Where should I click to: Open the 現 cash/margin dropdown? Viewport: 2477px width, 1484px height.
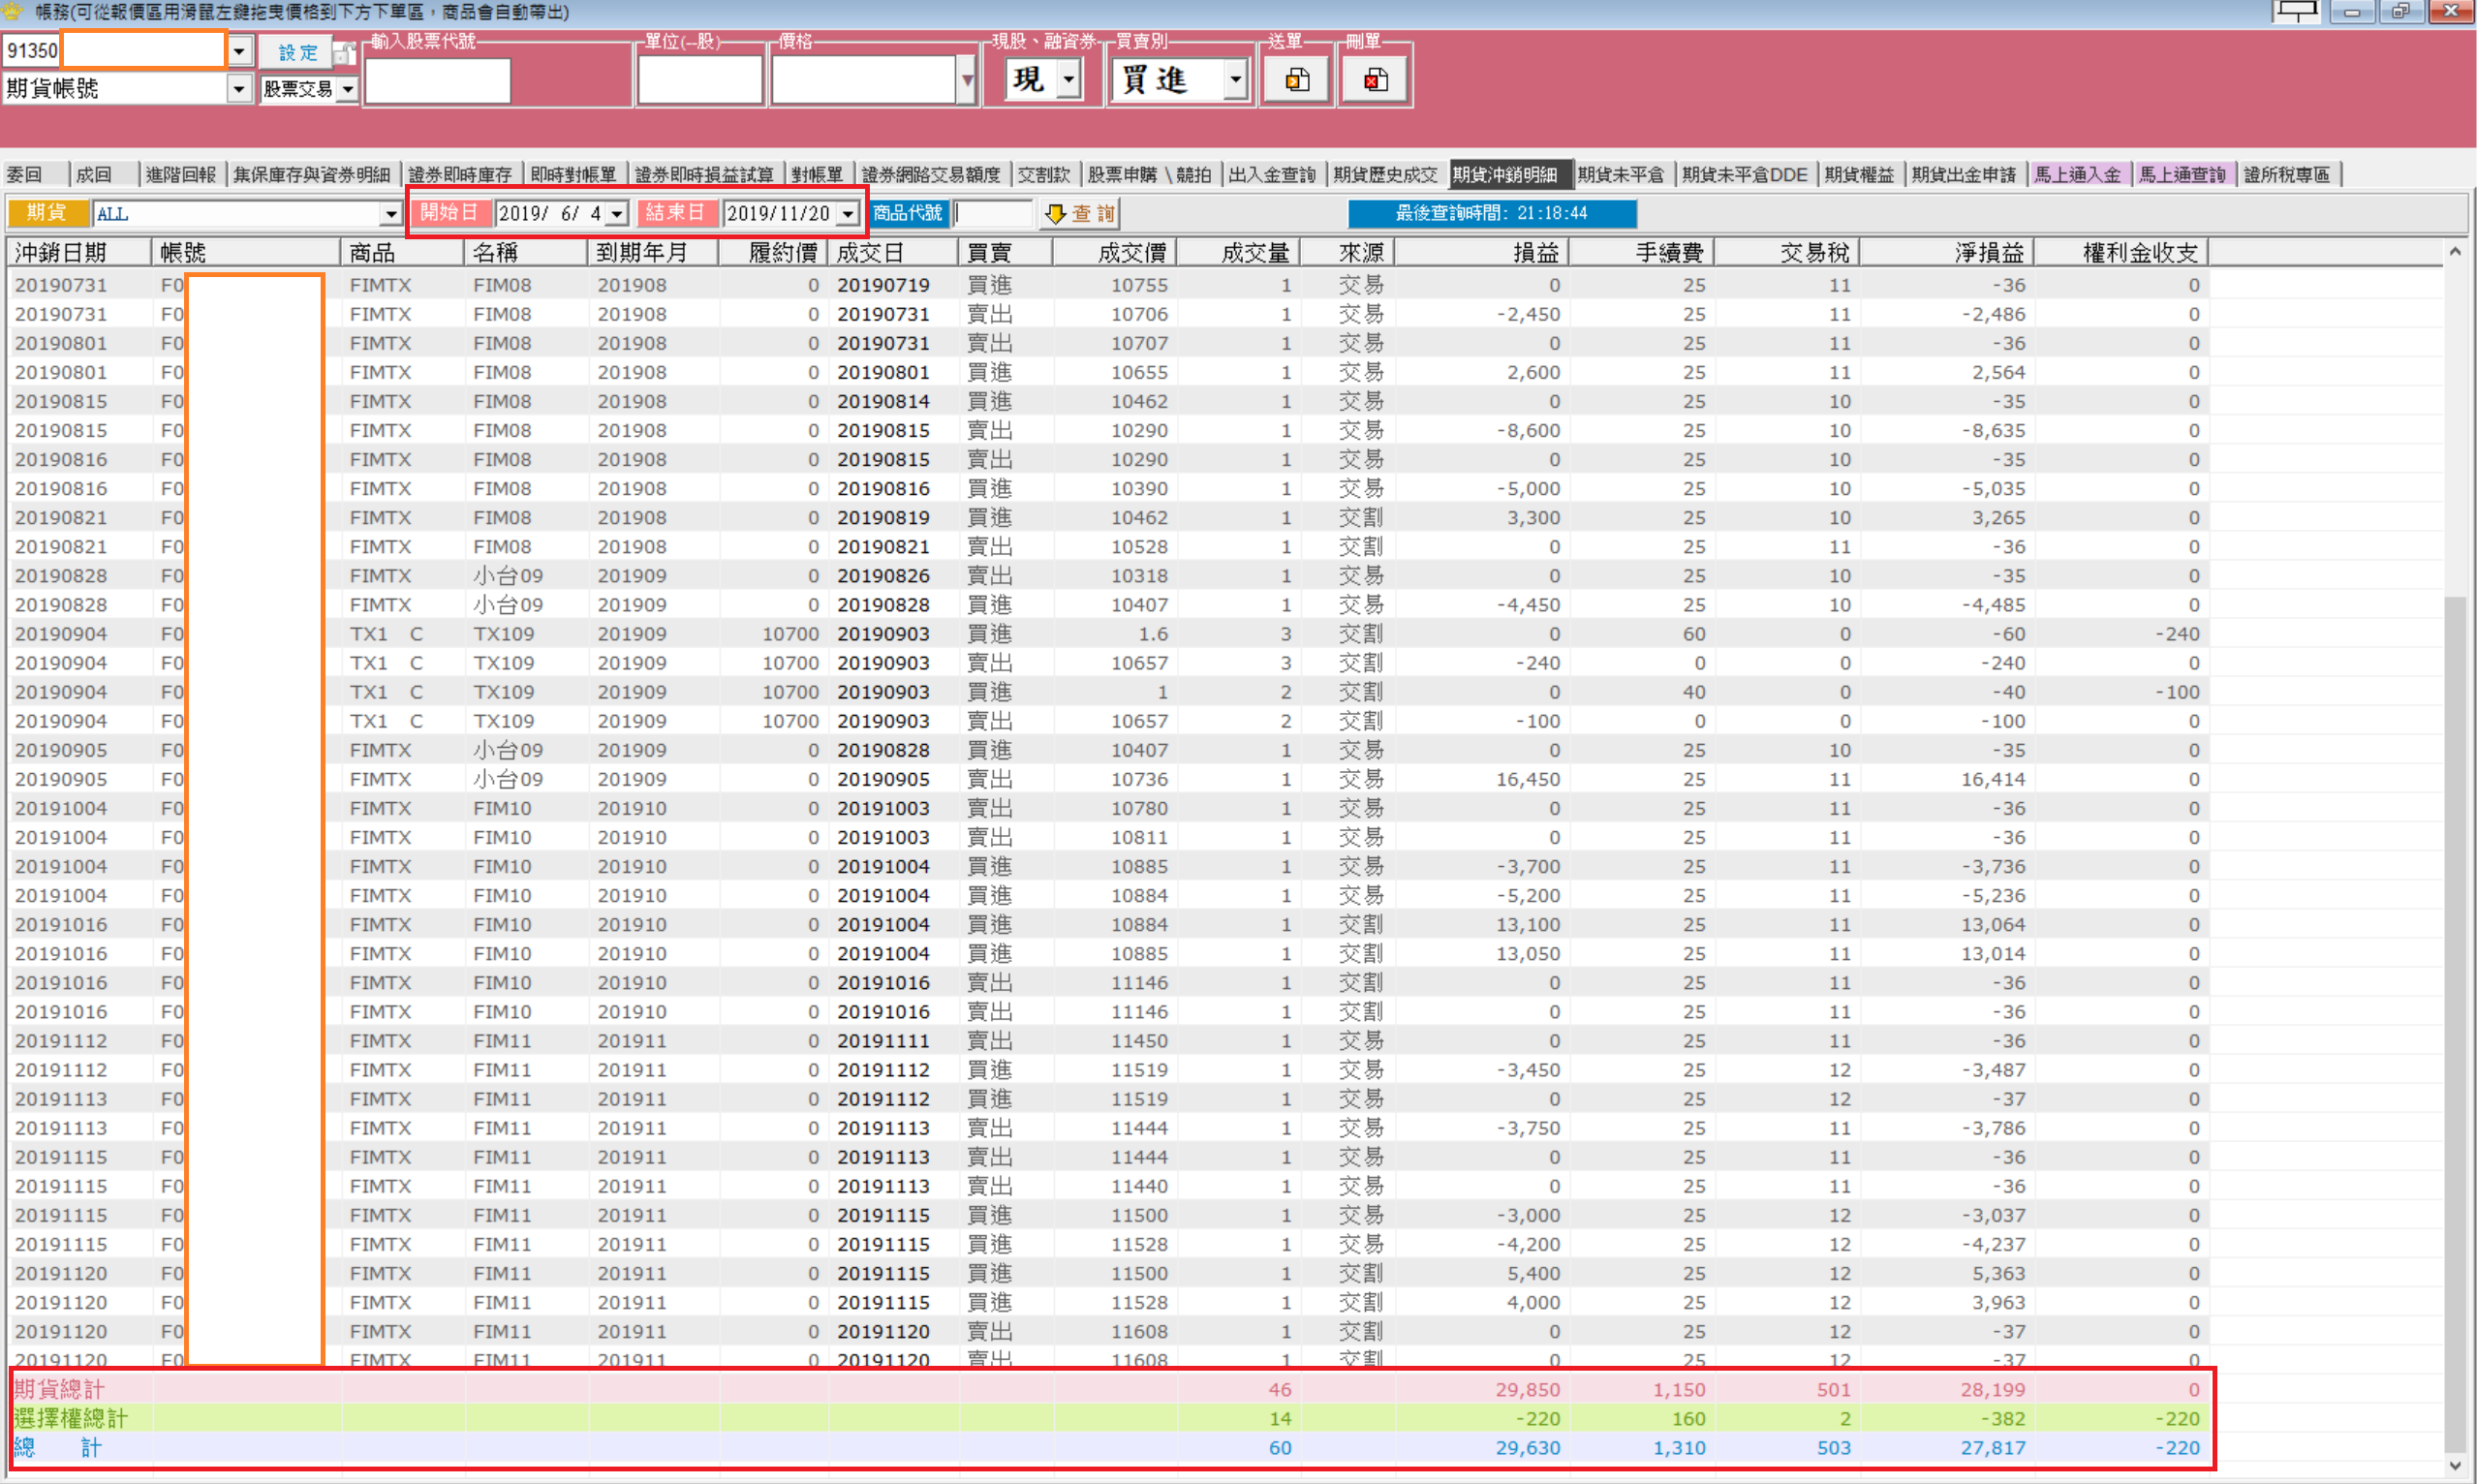point(1069,79)
